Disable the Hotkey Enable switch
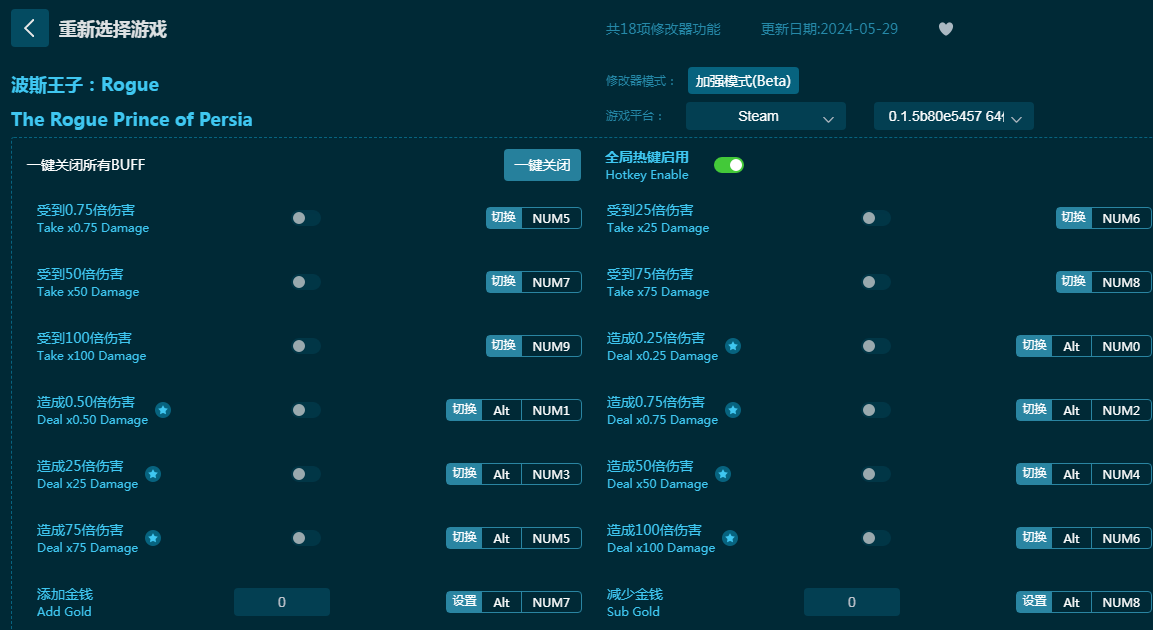 [729, 165]
